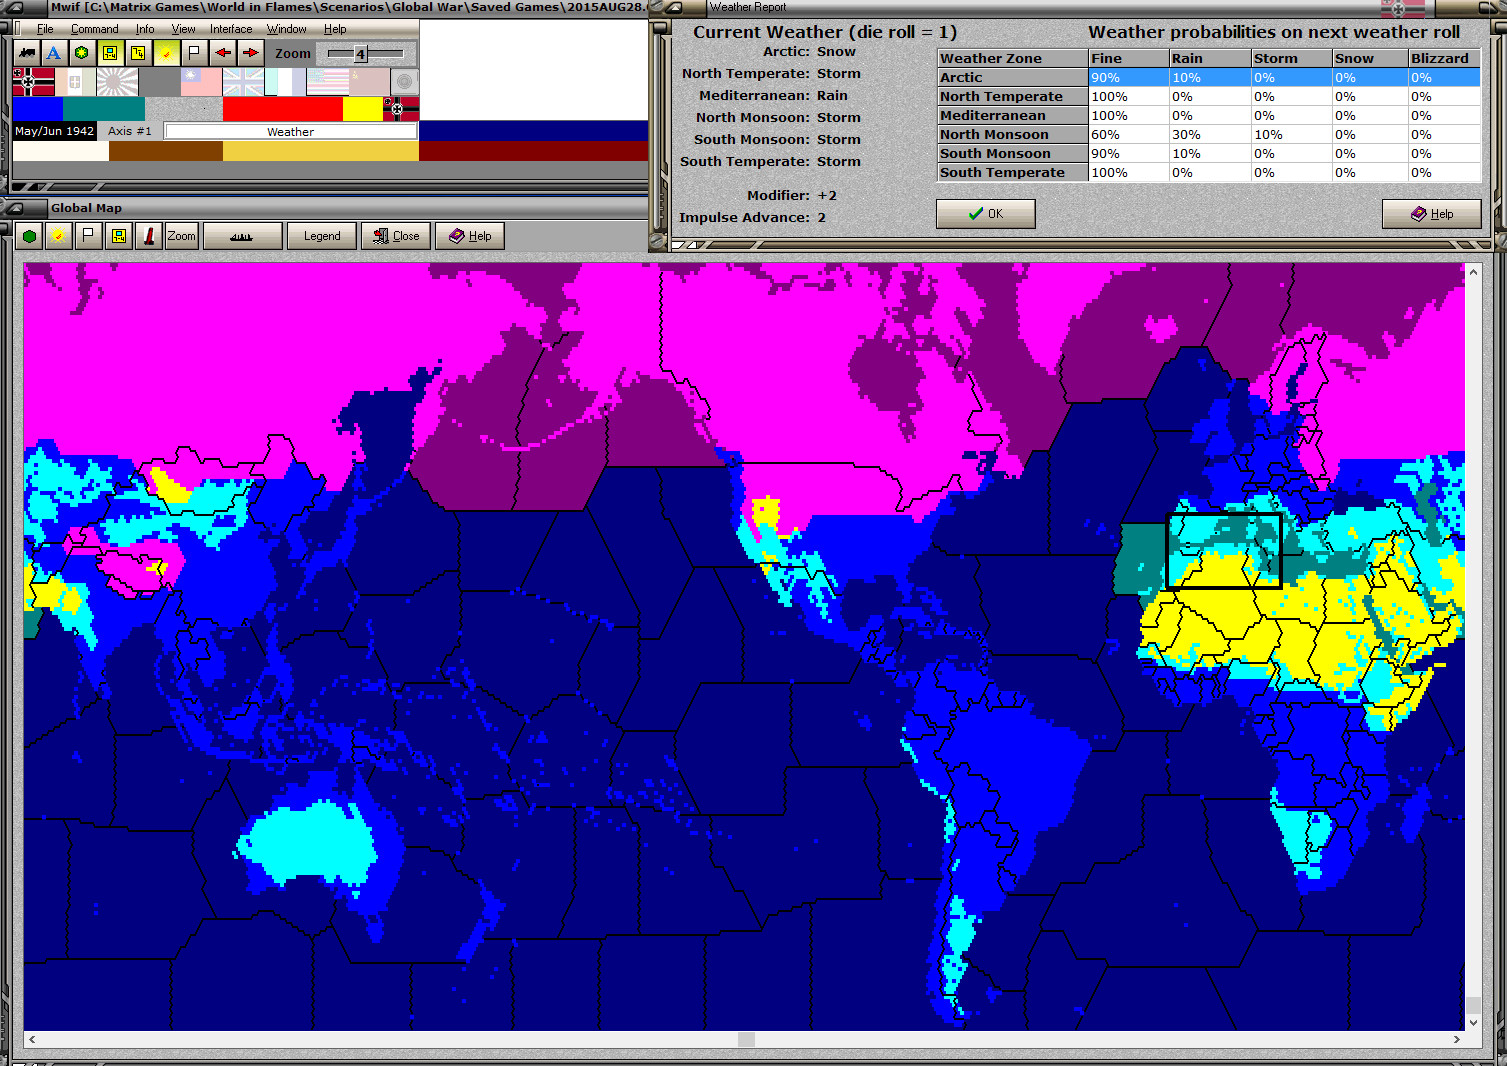Open the Command menu

click(x=94, y=29)
